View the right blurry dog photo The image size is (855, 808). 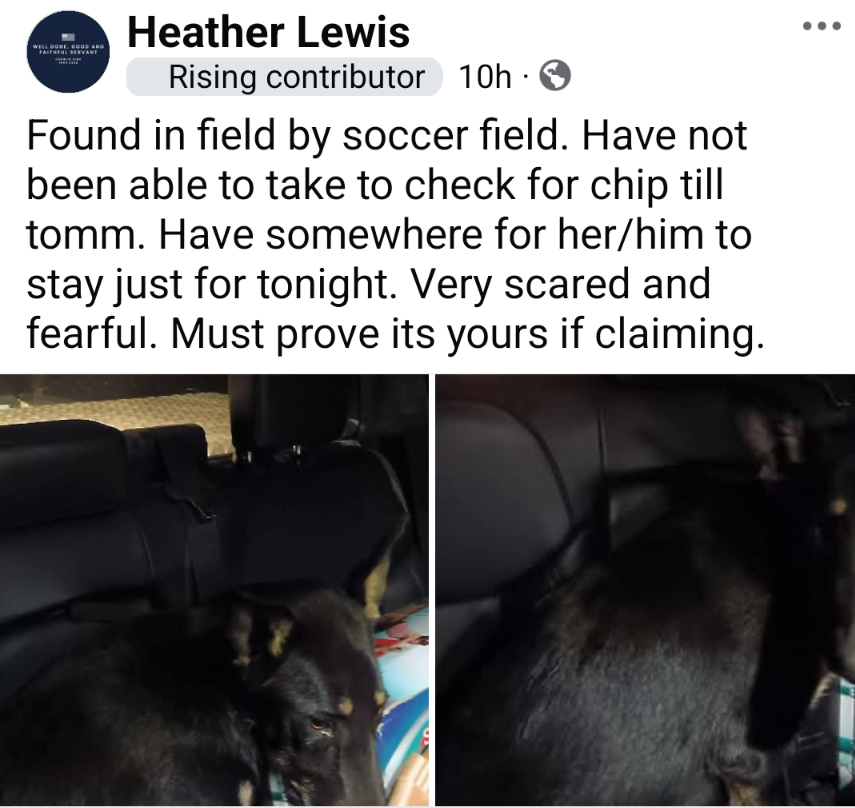click(x=645, y=590)
